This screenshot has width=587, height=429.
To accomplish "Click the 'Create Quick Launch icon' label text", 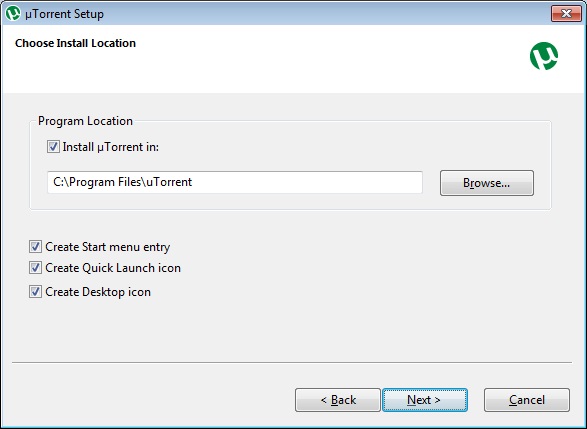I will [x=113, y=268].
